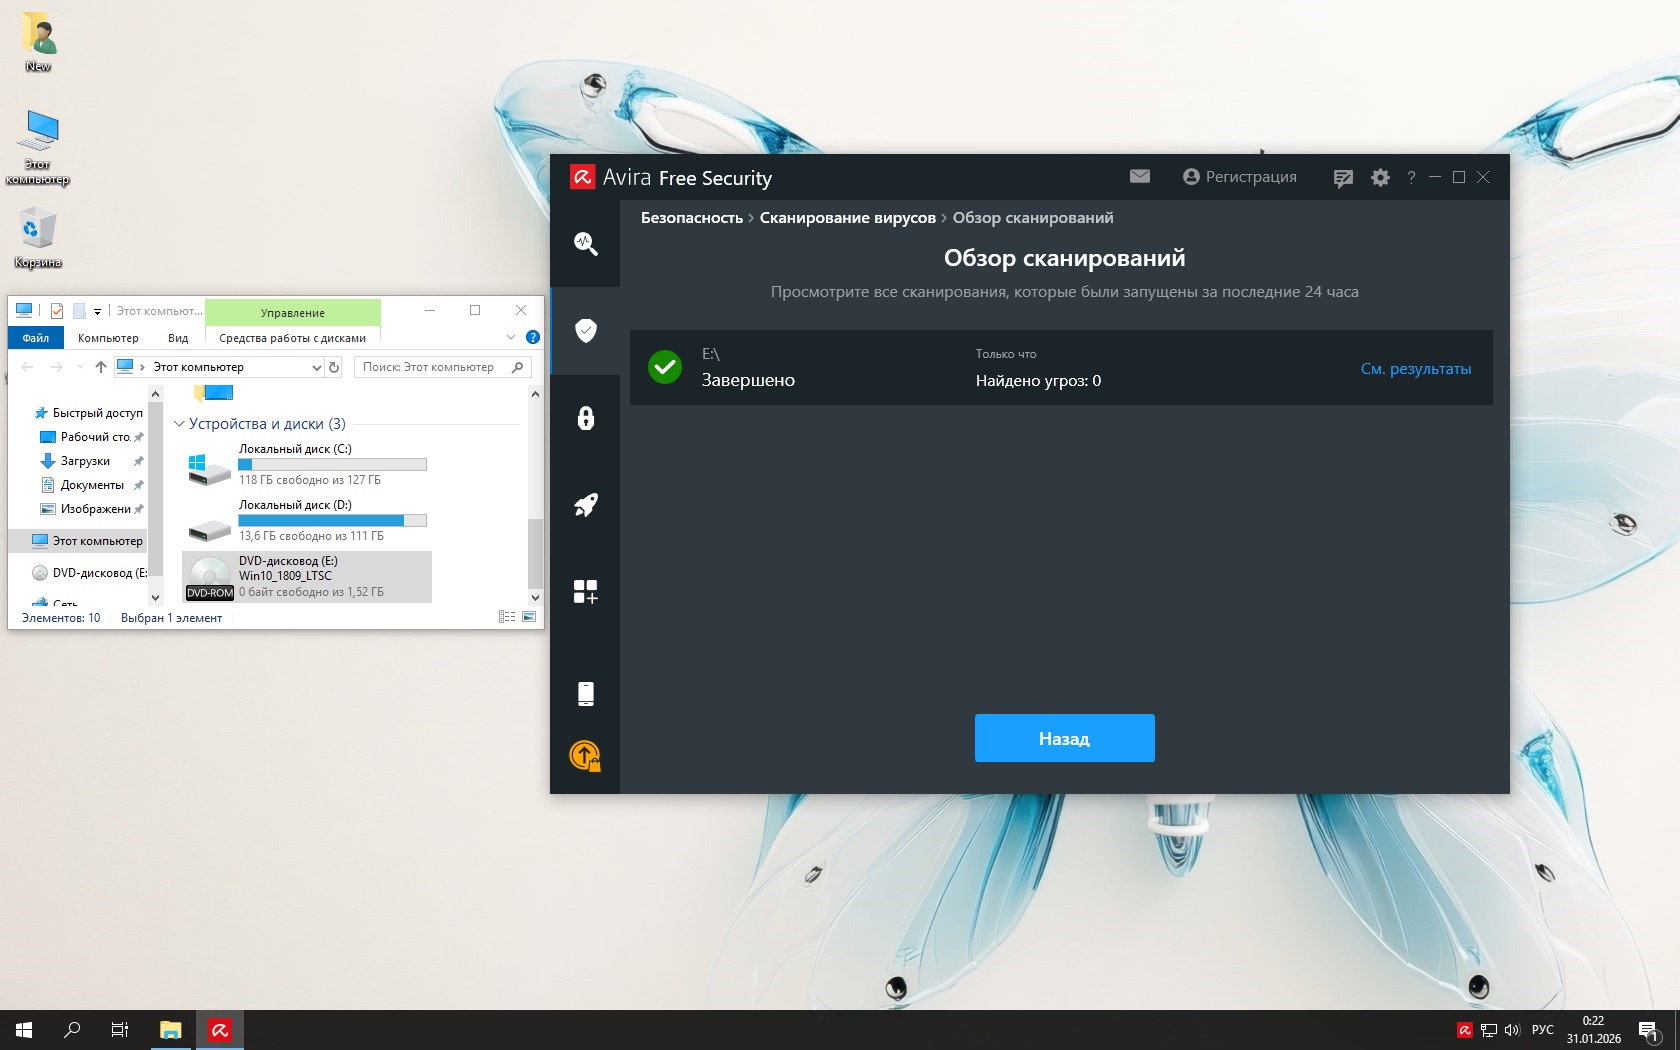Open the mobile device icon in Avira sidebar

click(x=585, y=693)
